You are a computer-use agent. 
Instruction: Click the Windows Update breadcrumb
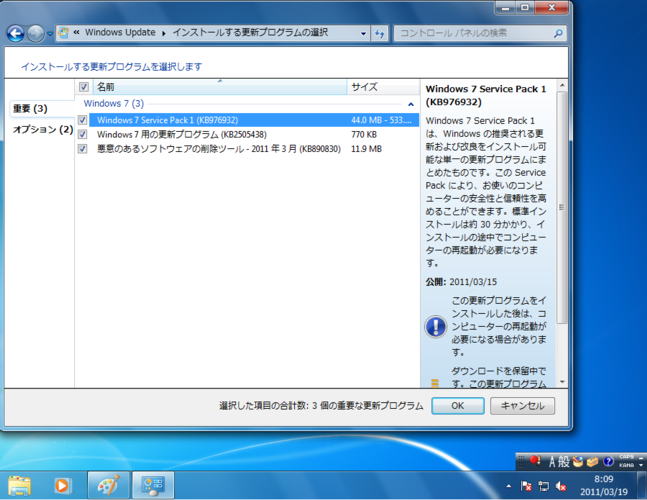[120, 33]
